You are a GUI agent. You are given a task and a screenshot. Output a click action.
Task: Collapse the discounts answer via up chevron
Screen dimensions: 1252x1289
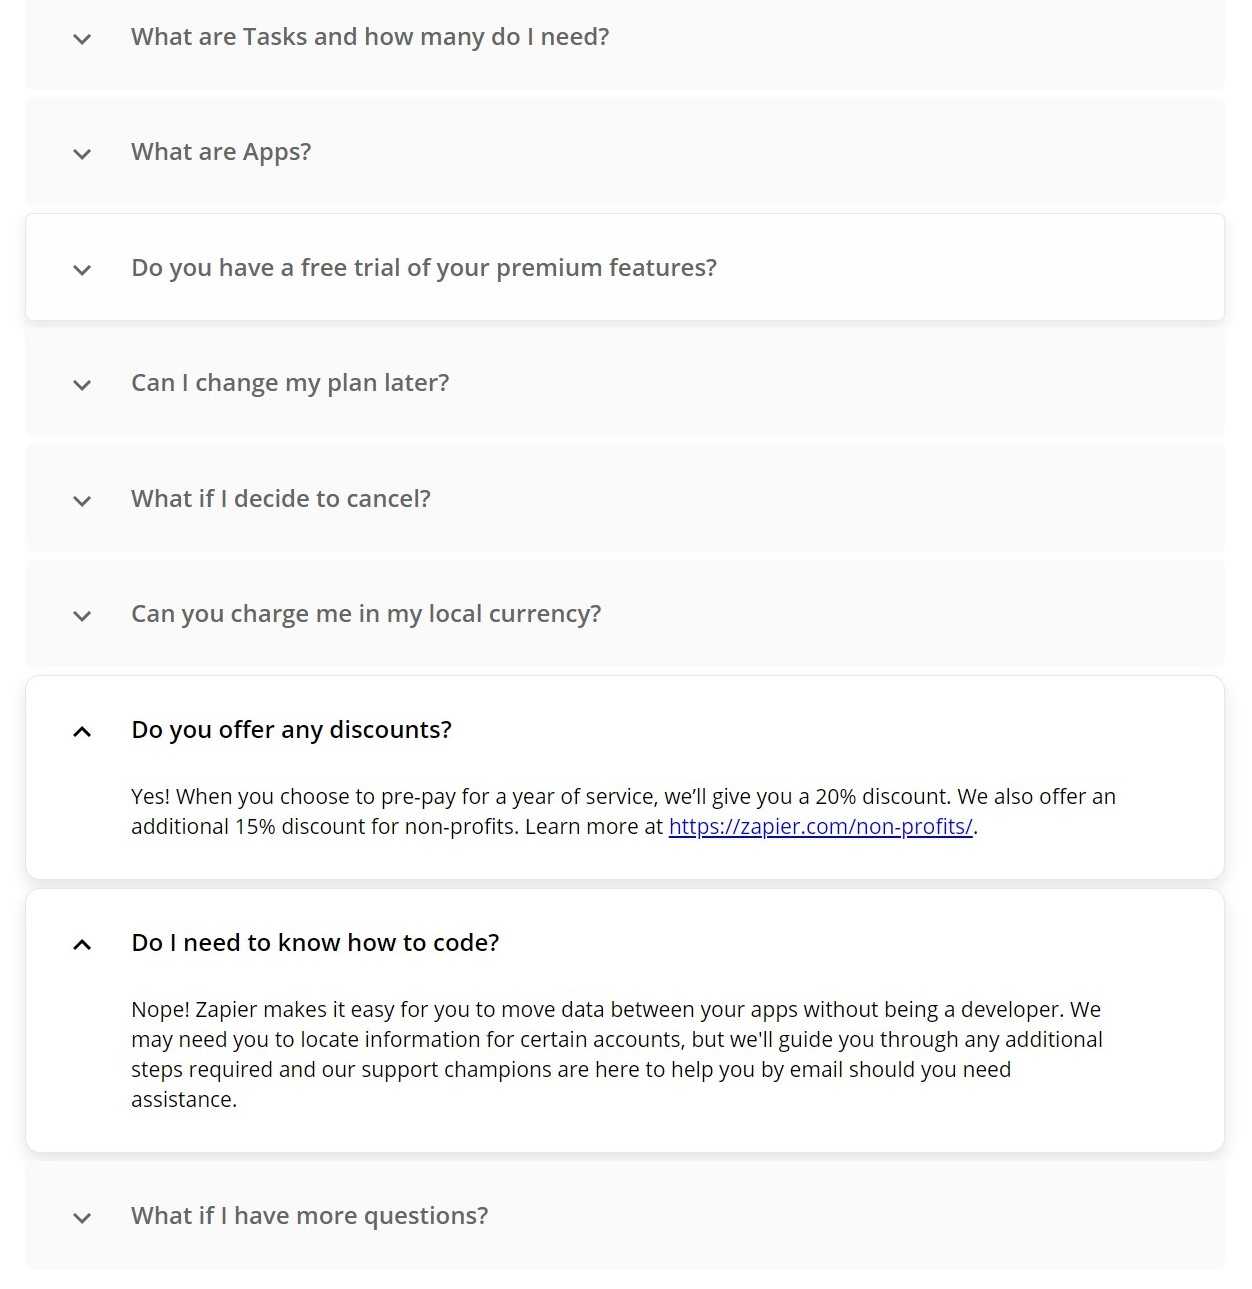(x=82, y=732)
